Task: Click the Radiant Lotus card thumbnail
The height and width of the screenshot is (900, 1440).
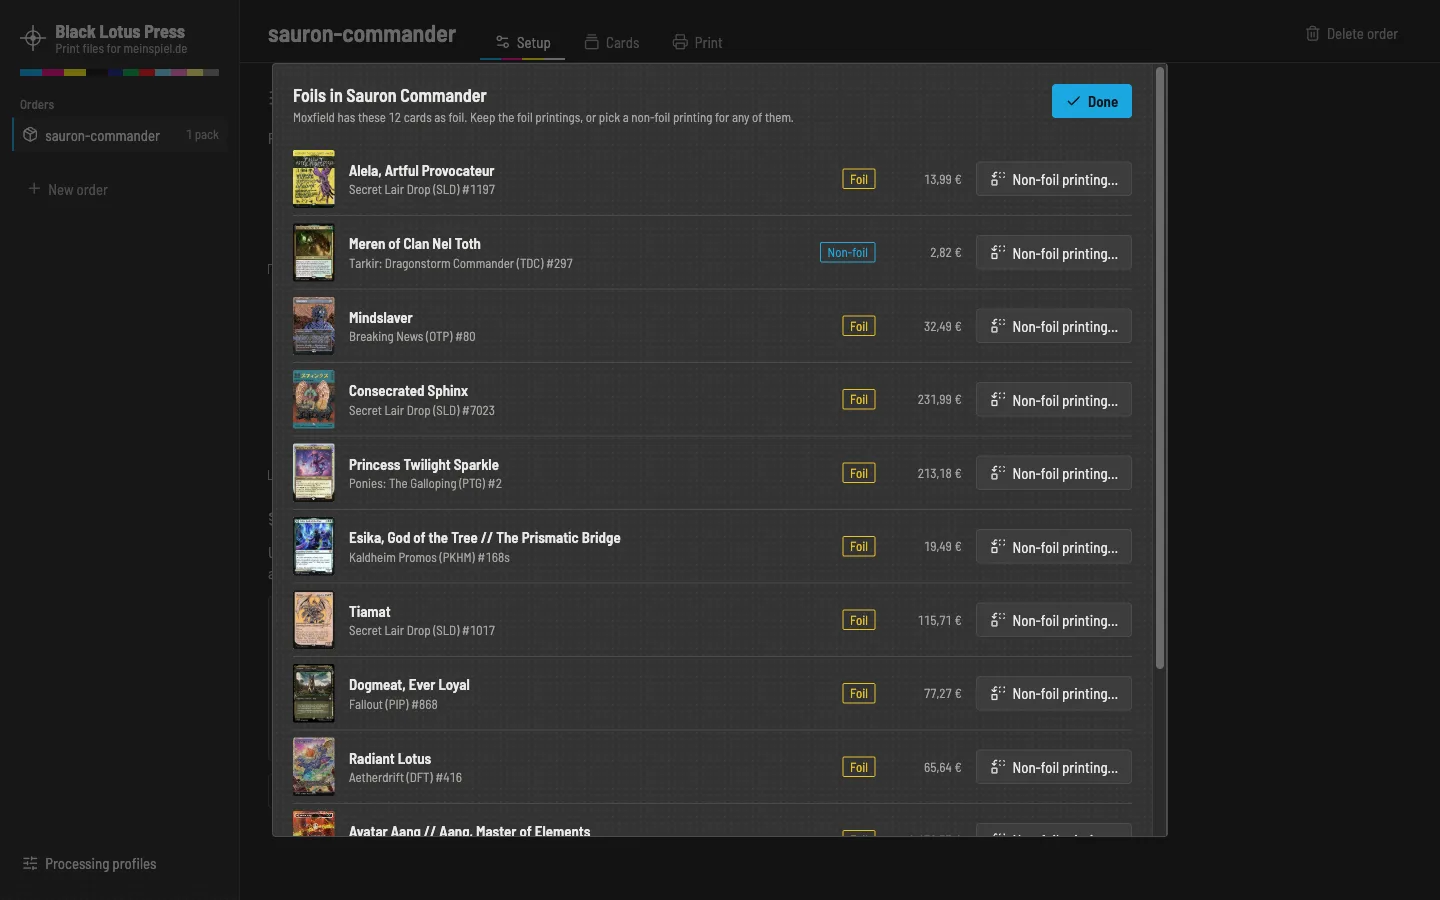Action: (x=314, y=767)
